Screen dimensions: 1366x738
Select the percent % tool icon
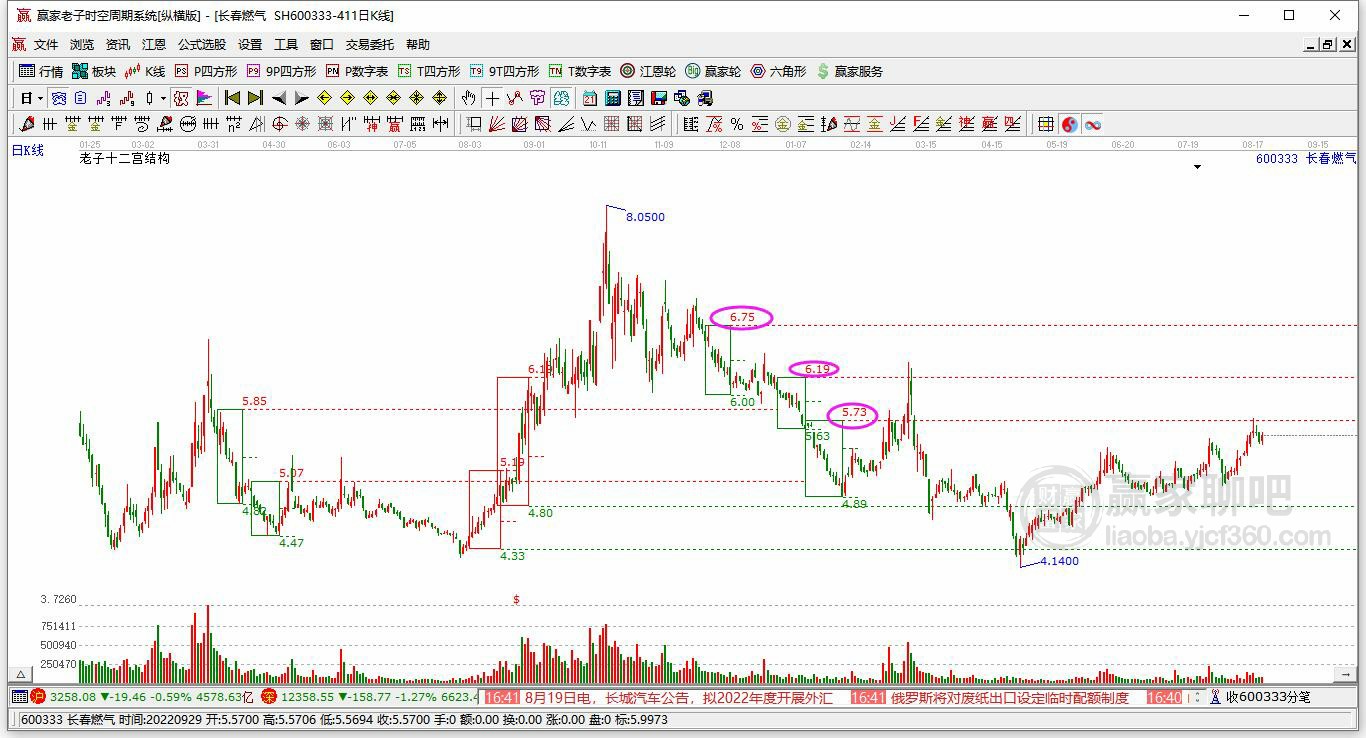pos(737,124)
